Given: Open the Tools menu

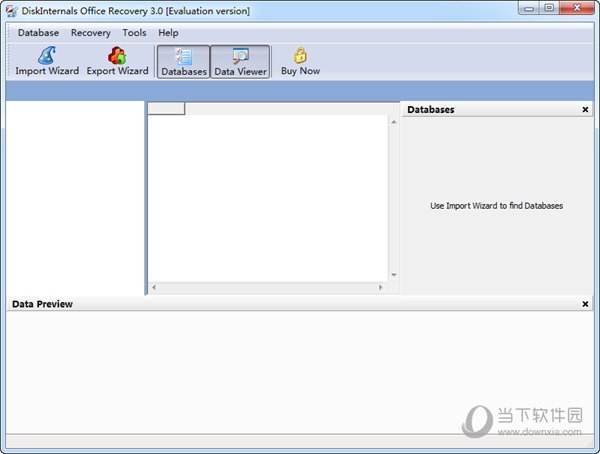Looking at the screenshot, I should pos(134,33).
